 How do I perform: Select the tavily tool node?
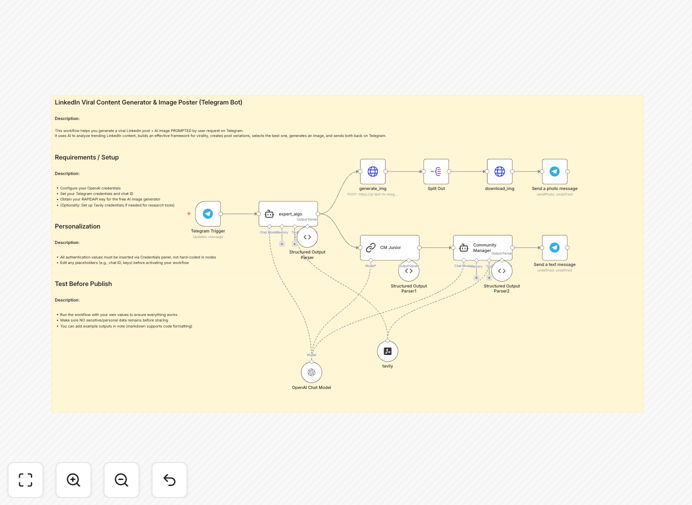tap(387, 351)
